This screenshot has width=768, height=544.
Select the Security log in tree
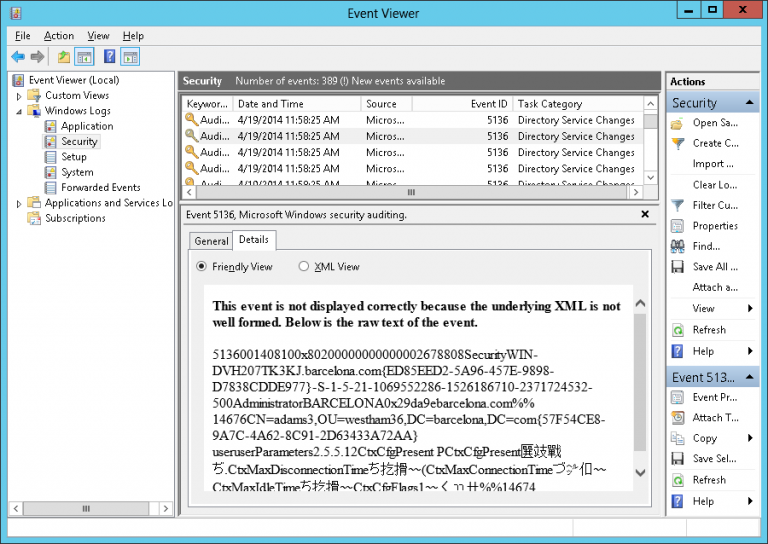[79, 142]
